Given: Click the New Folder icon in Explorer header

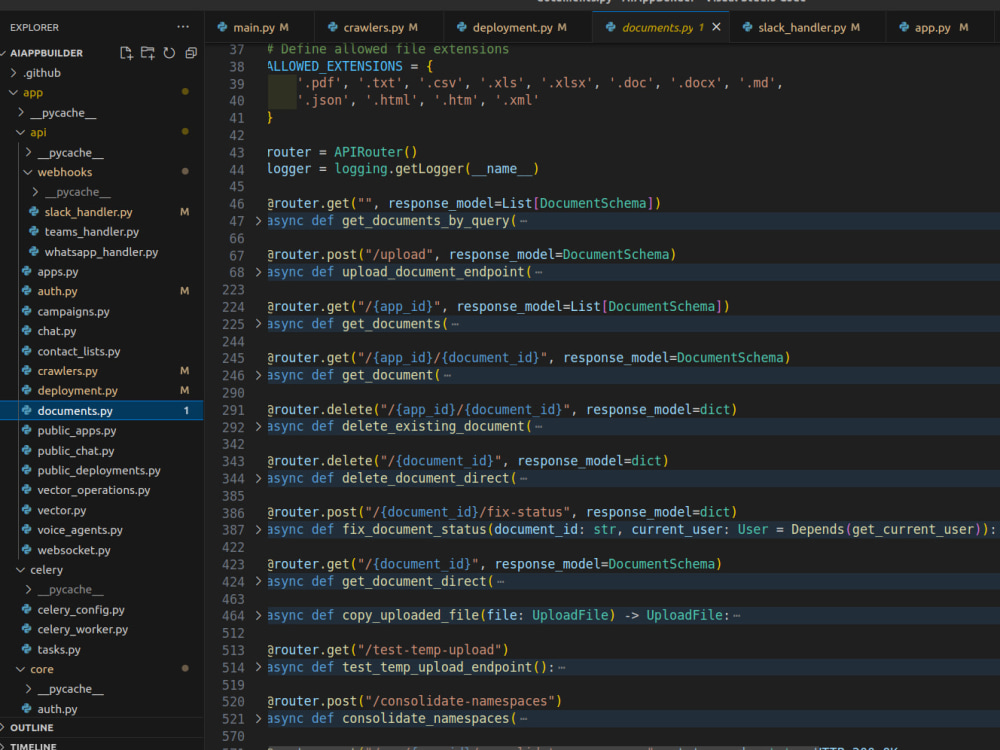Looking at the screenshot, I should tap(148, 53).
